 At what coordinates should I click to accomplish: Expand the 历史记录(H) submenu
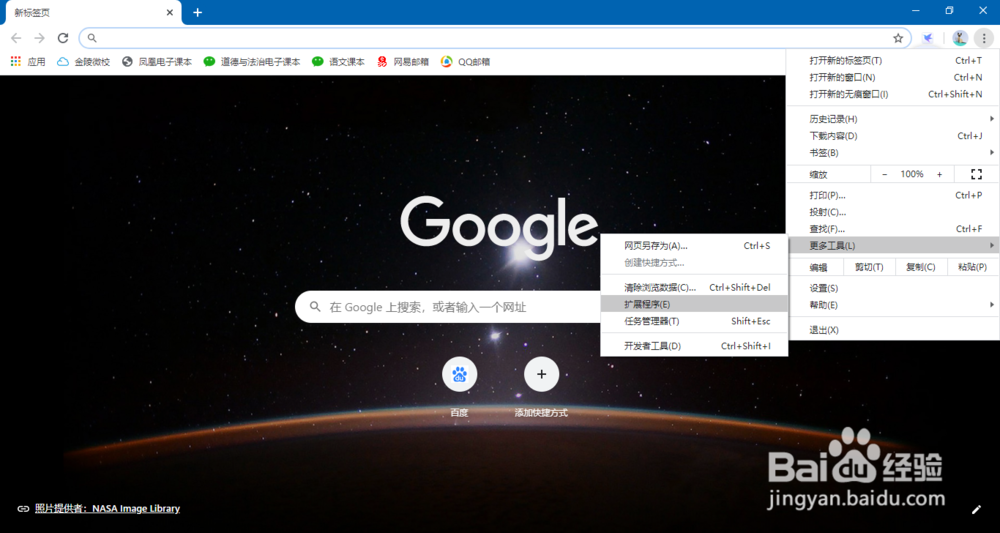coord(893,119)
